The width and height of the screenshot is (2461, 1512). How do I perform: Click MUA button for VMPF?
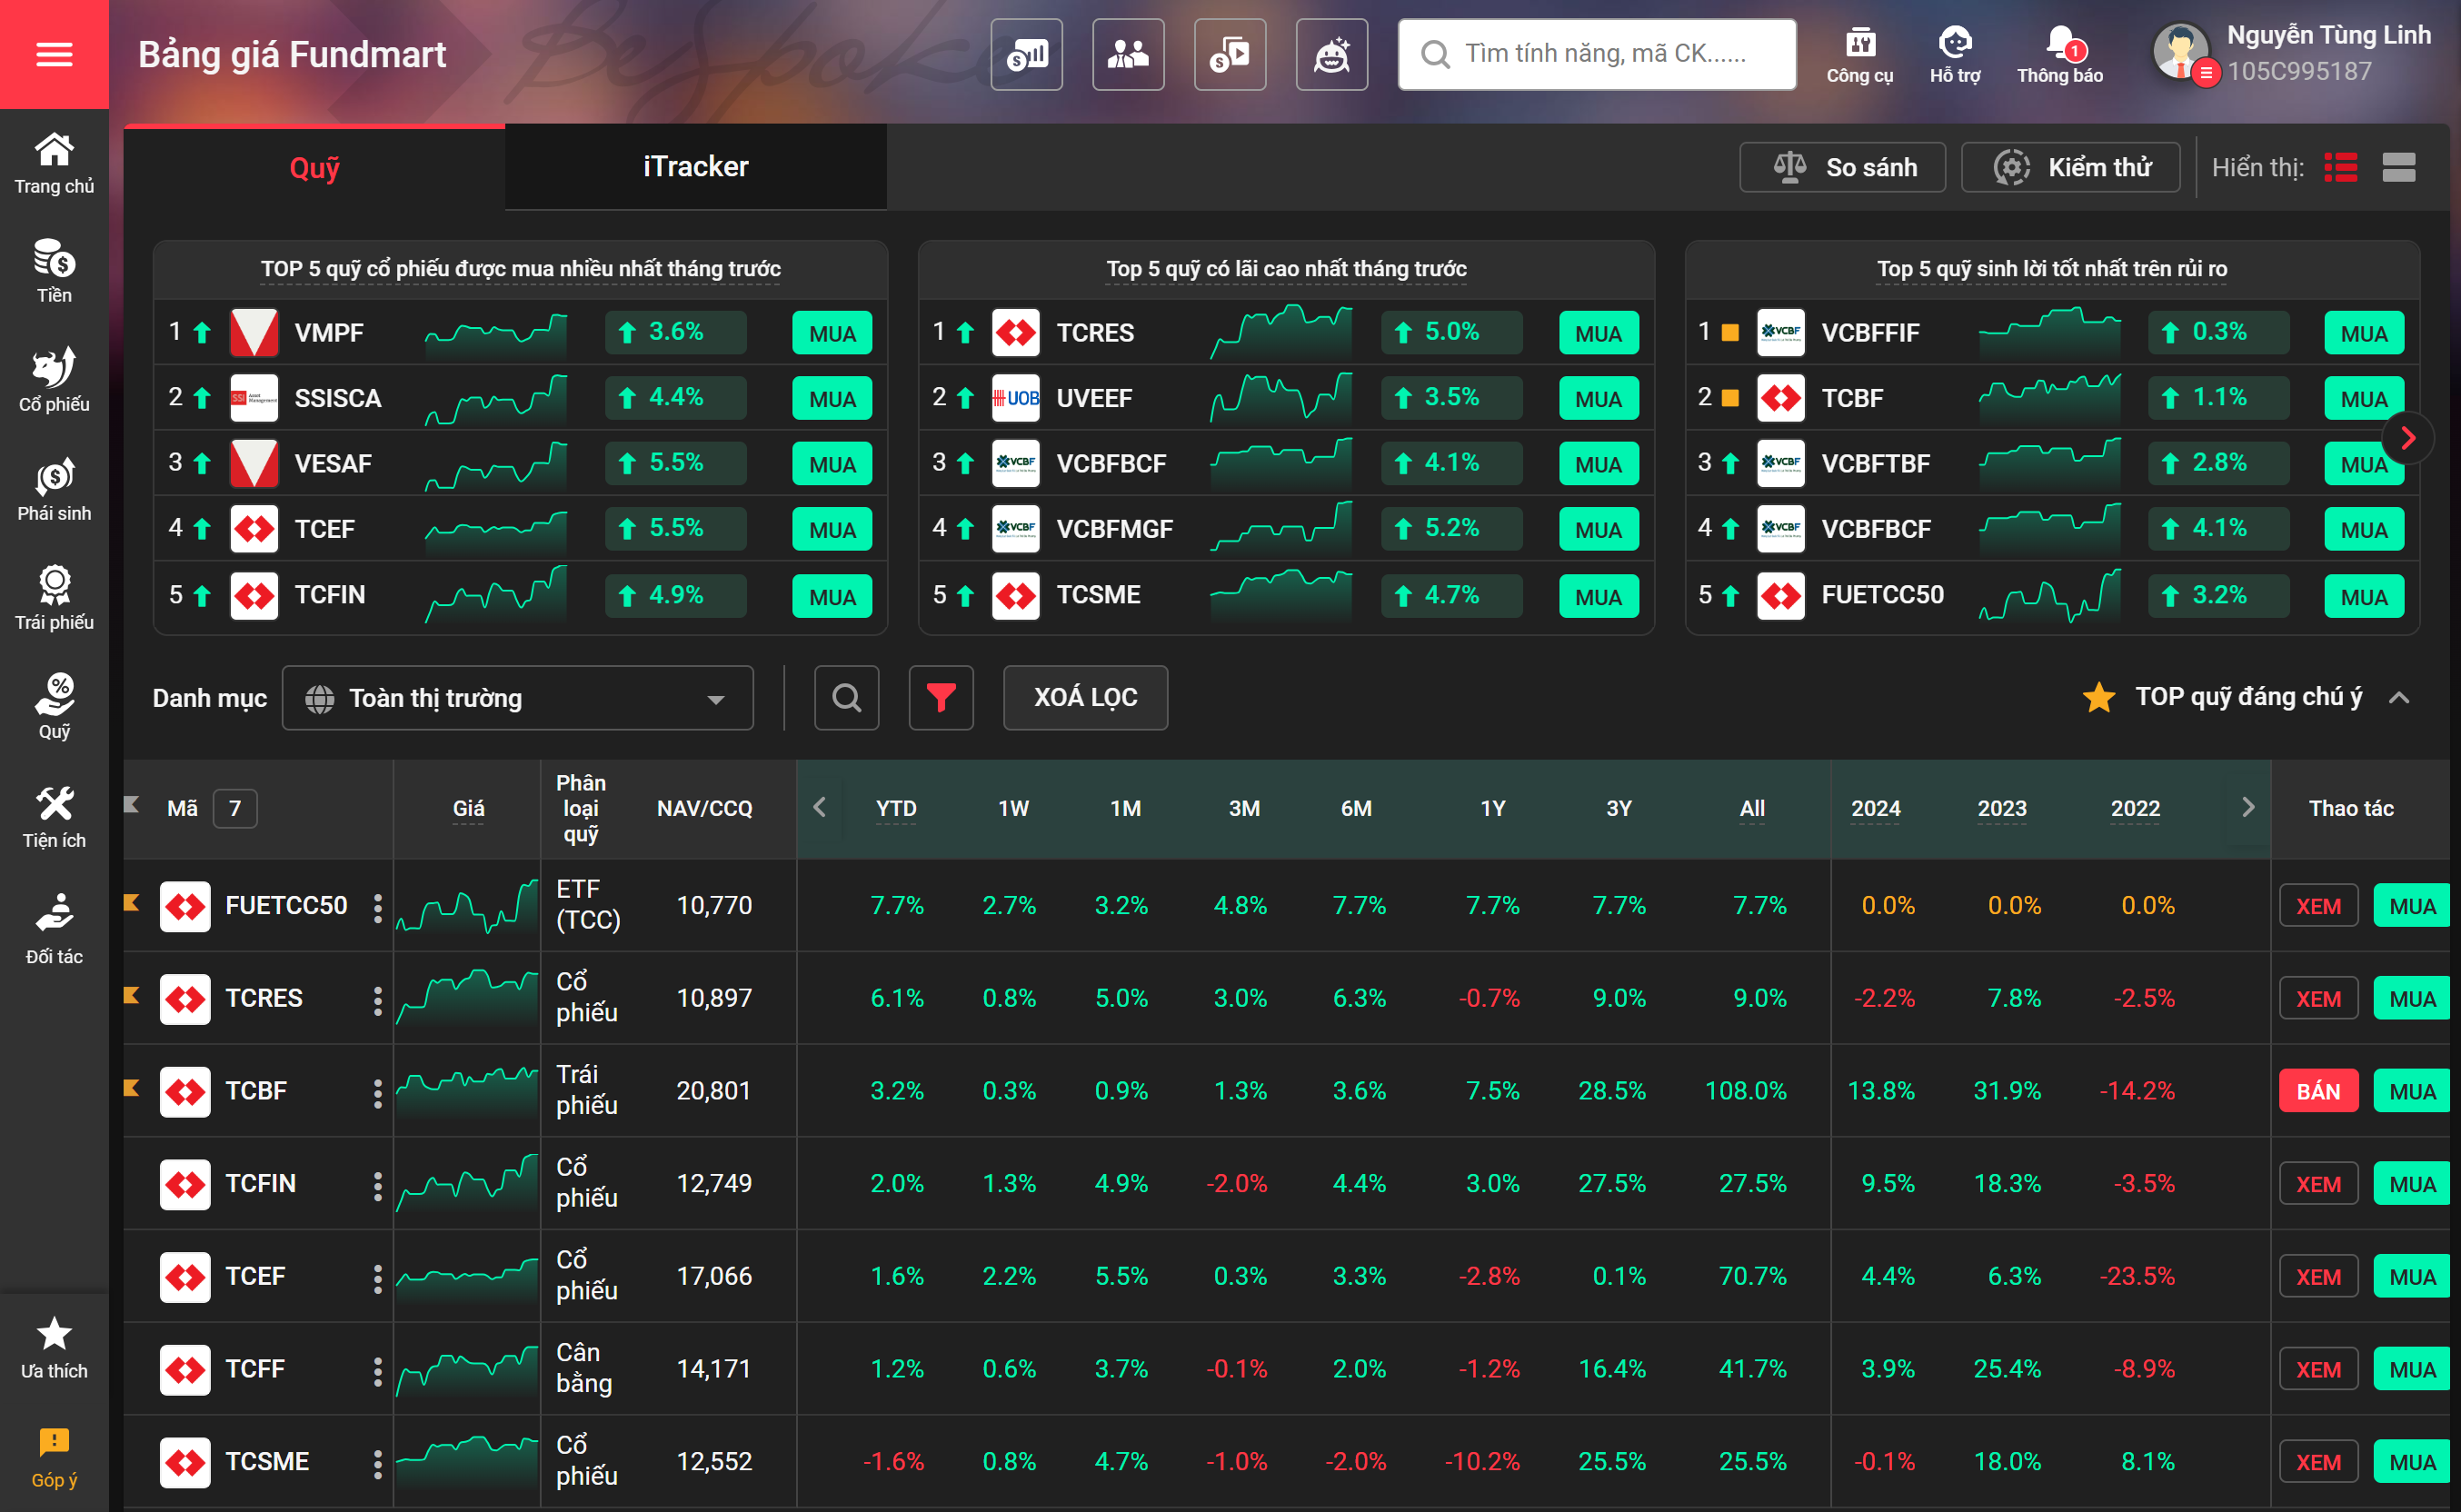pyautogui.click(x=832, y=334)
